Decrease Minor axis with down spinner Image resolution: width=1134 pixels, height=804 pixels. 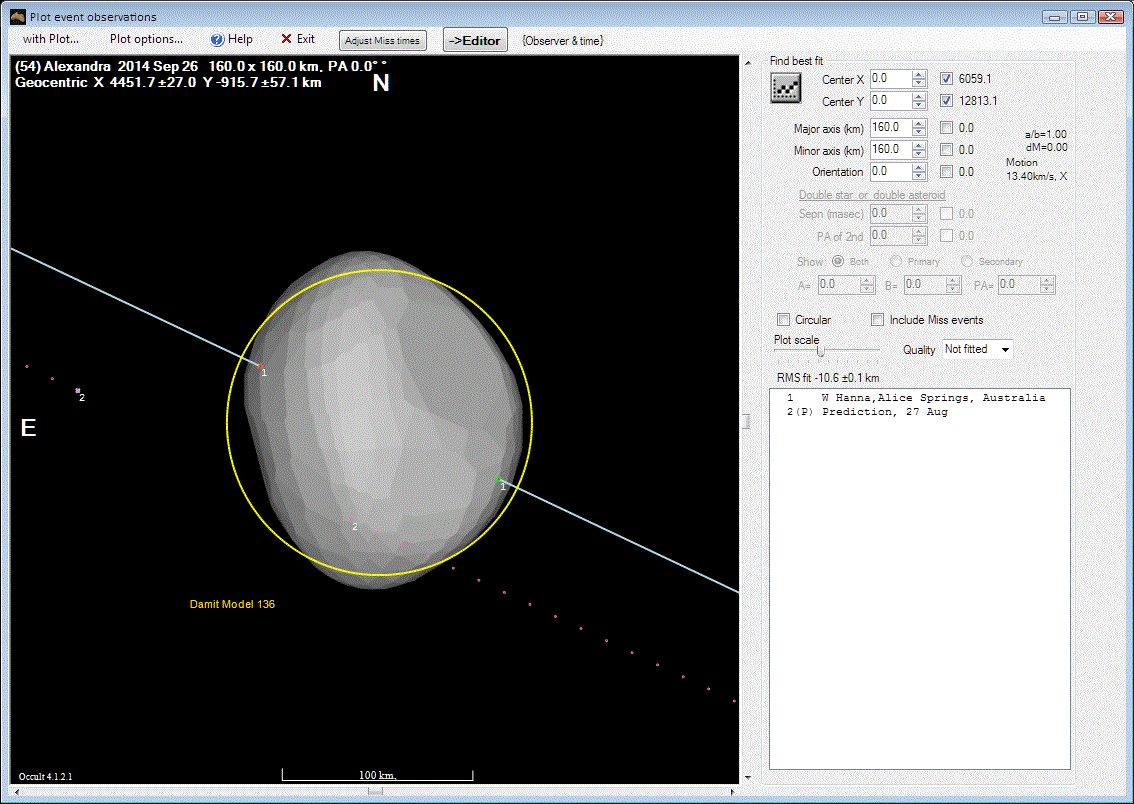(x=918, y=154)
